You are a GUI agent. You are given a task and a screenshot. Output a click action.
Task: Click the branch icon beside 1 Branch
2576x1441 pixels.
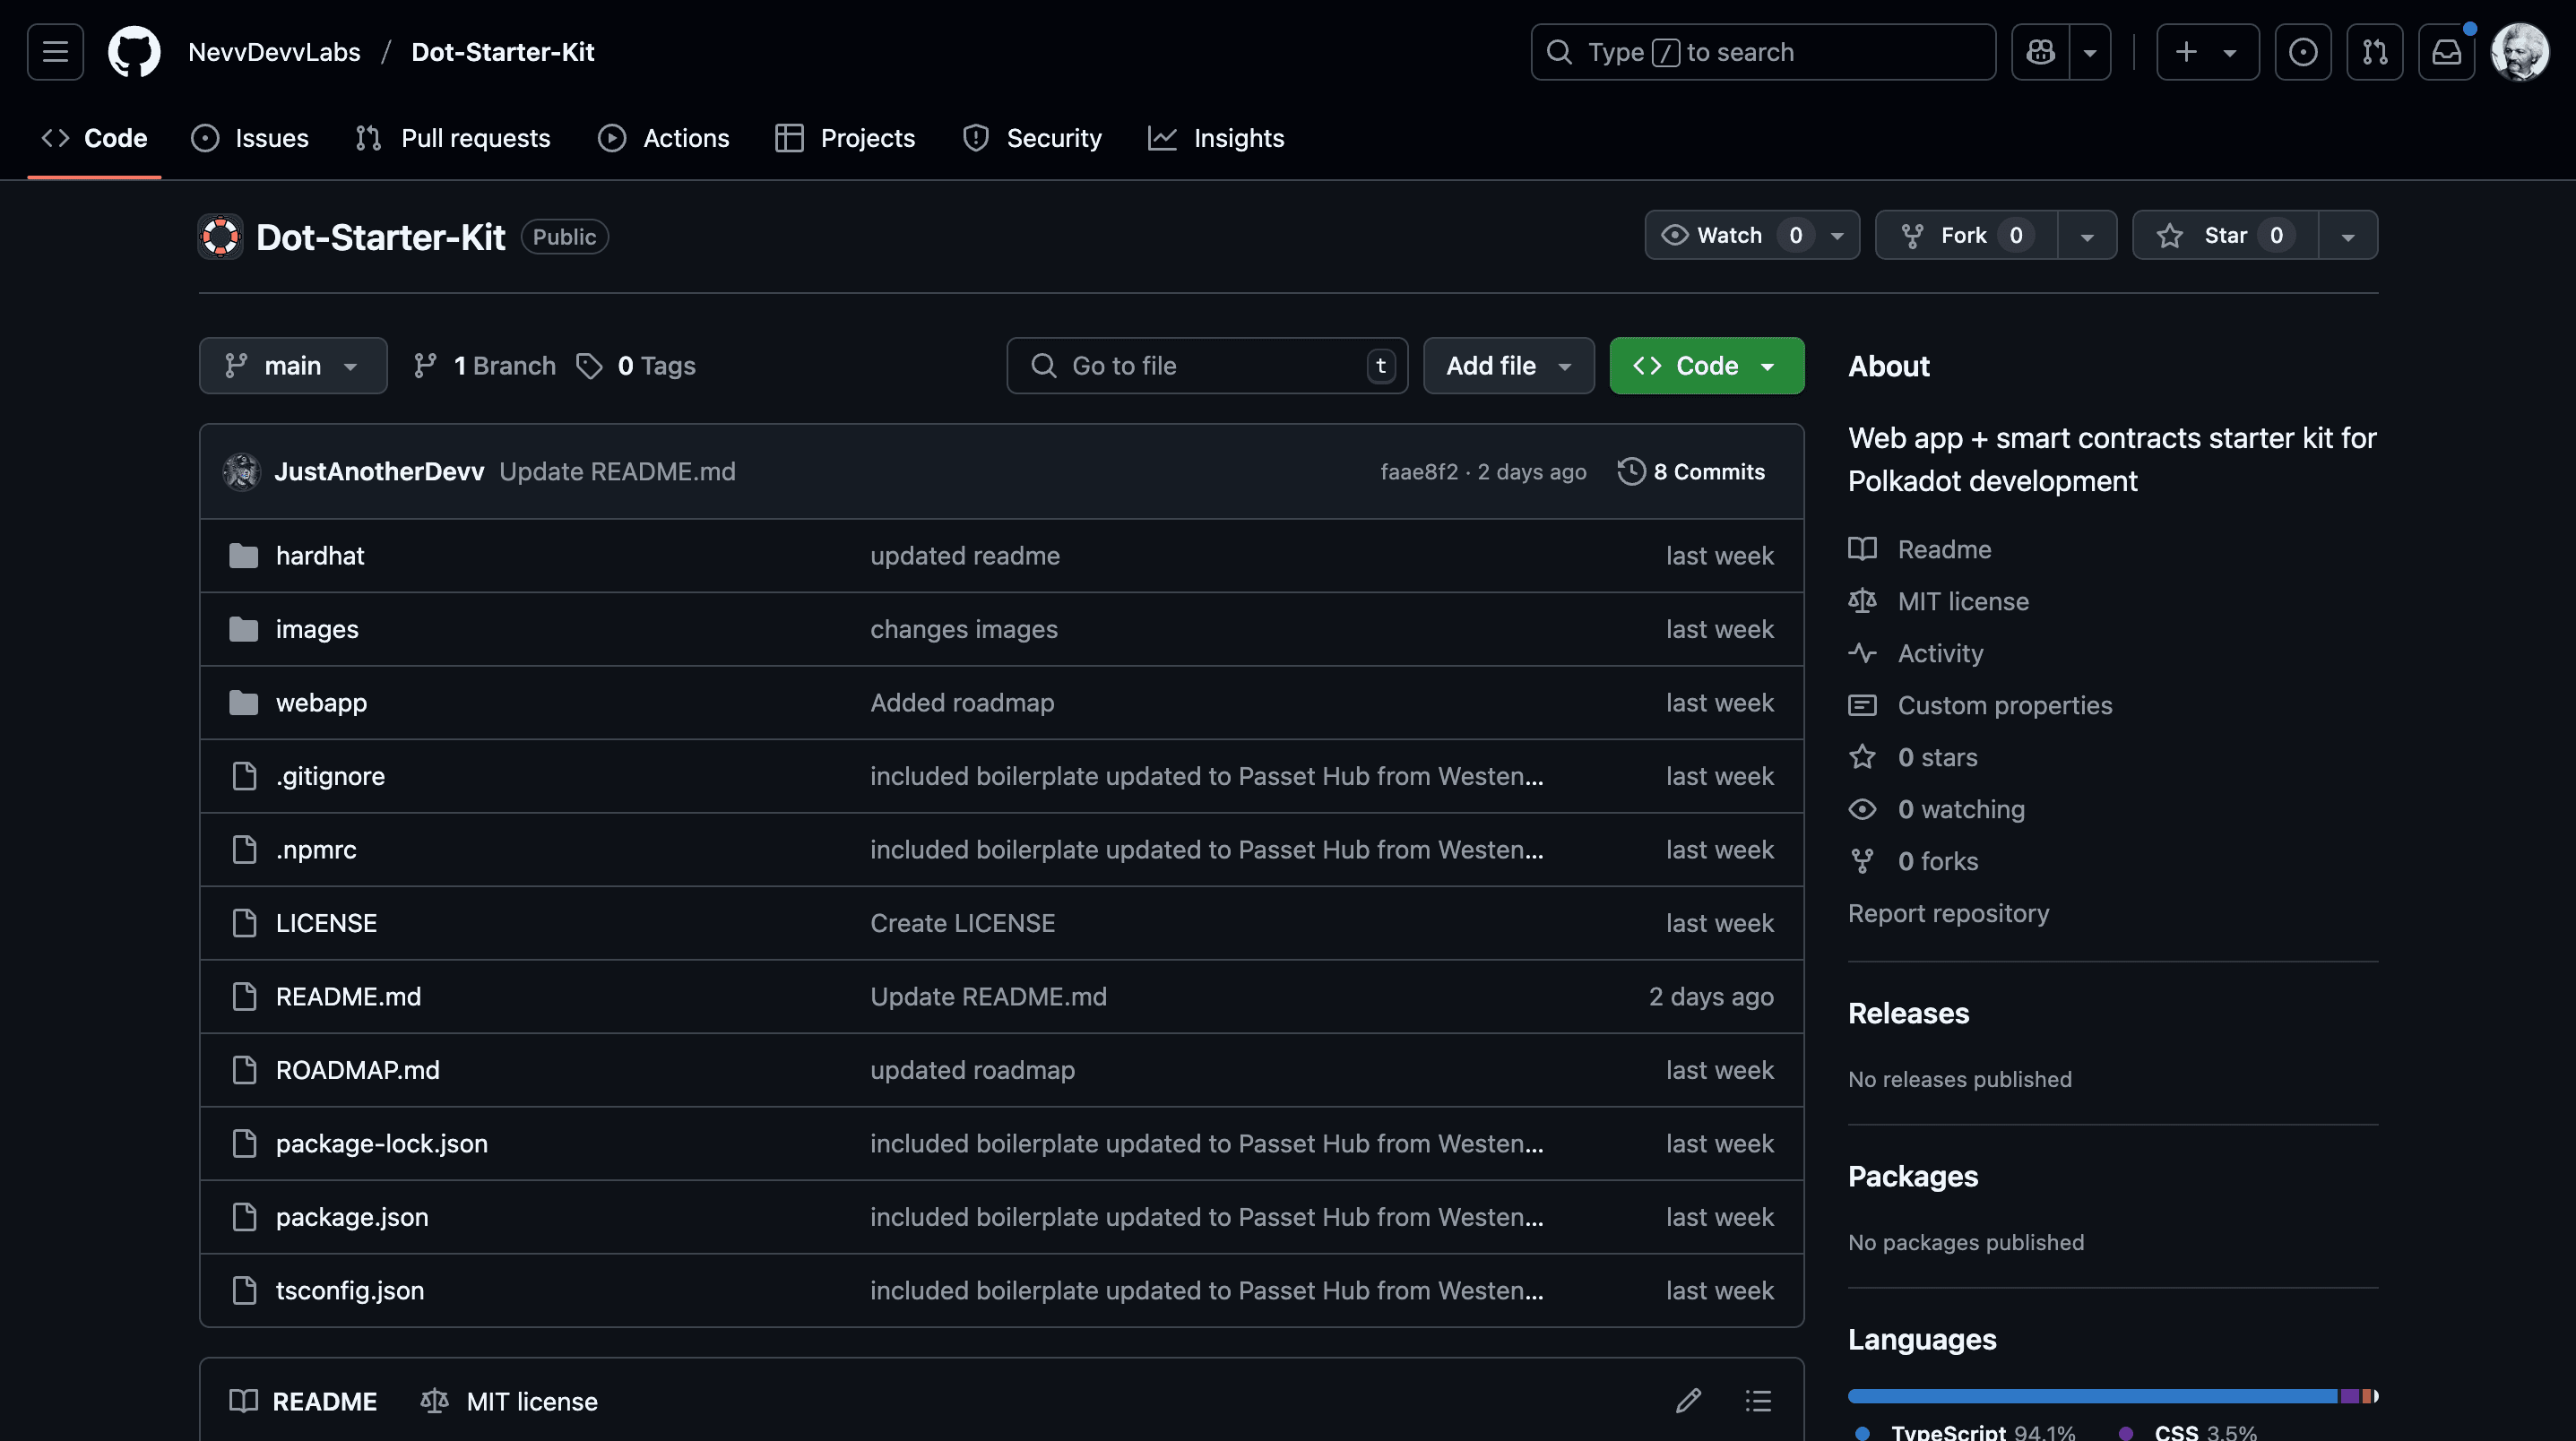[425, 366]
